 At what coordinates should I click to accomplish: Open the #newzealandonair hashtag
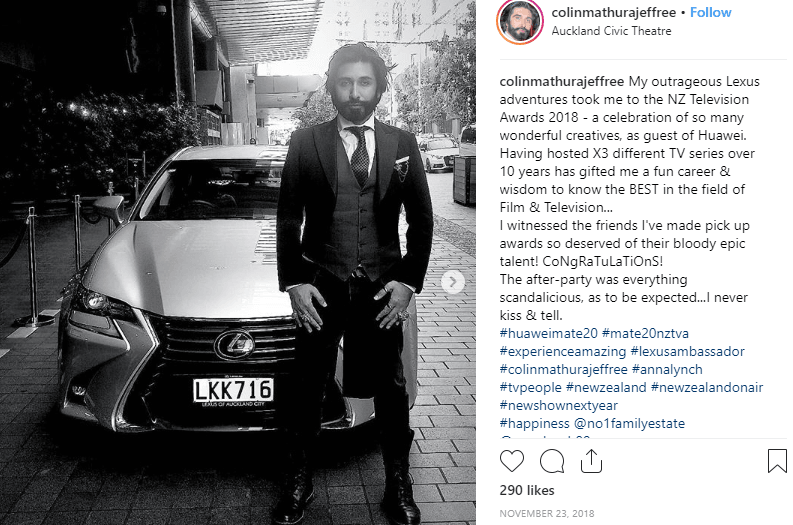[x=707, y=387]
